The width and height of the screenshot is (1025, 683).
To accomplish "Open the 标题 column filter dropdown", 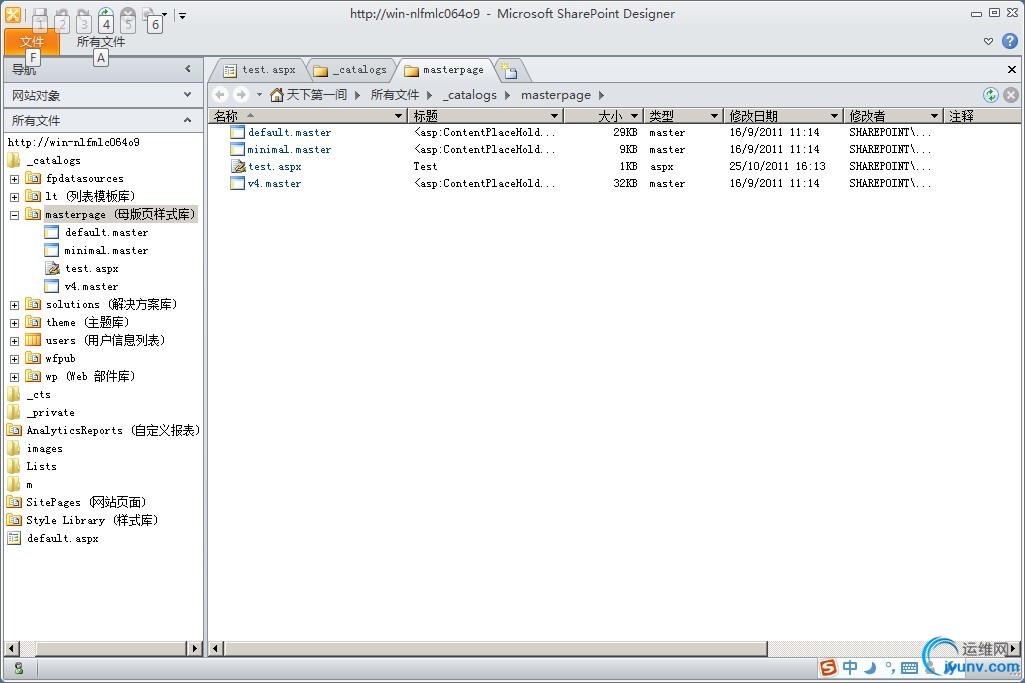I will (x=554, y=116).
